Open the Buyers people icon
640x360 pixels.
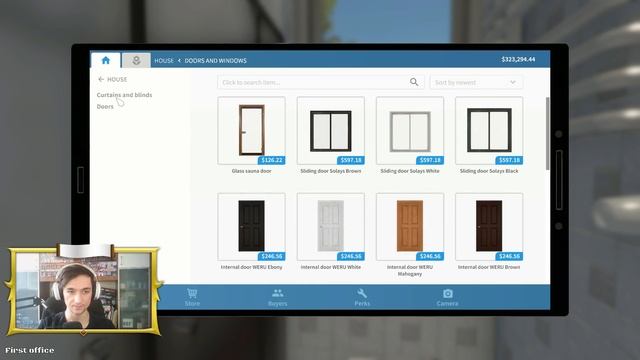click(x=278, y=297)
